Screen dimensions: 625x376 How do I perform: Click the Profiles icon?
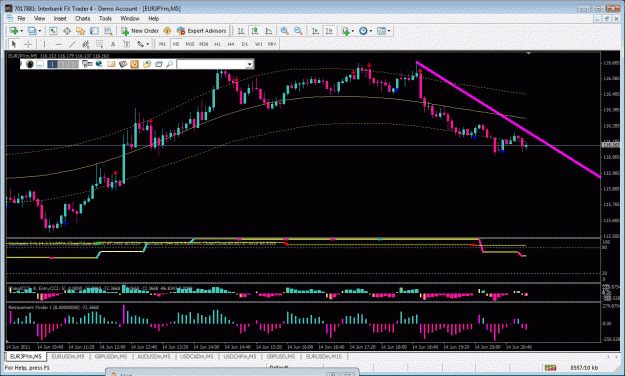[32, 31]
